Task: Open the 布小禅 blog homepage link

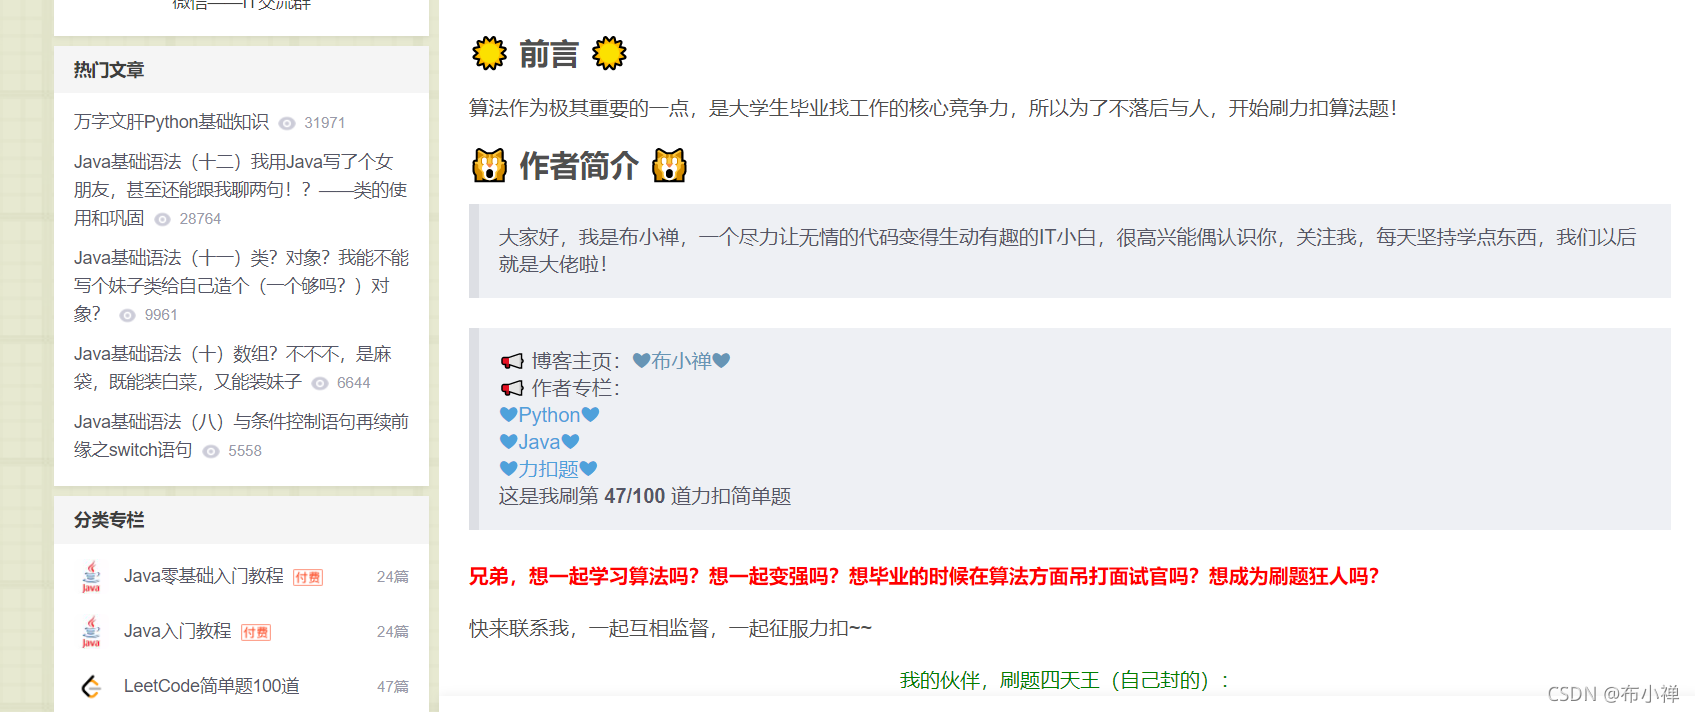Action: [681, 361]
